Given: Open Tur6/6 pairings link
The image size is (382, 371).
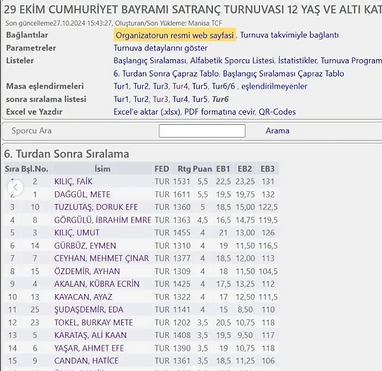Looking at the screenshot, I should coord(223,86).
